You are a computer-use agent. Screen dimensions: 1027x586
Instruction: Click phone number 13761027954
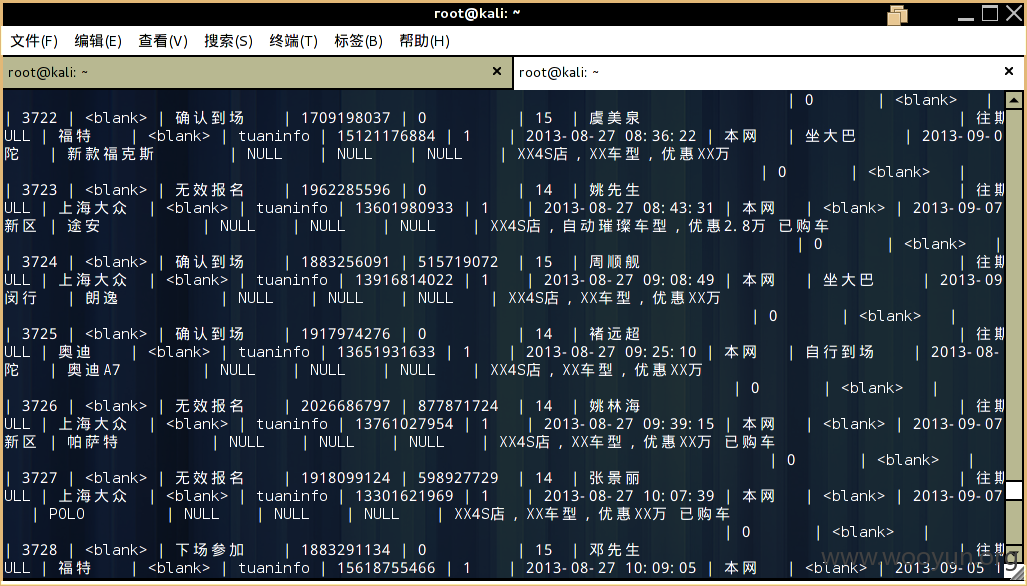[404, 424]
